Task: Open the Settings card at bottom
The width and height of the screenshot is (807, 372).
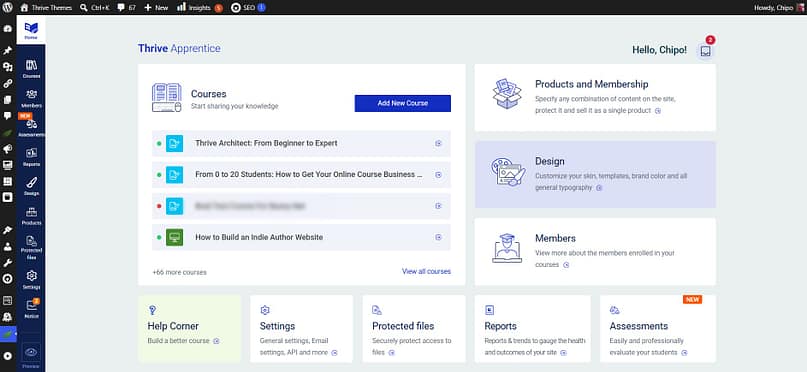Action: [302, 329]
